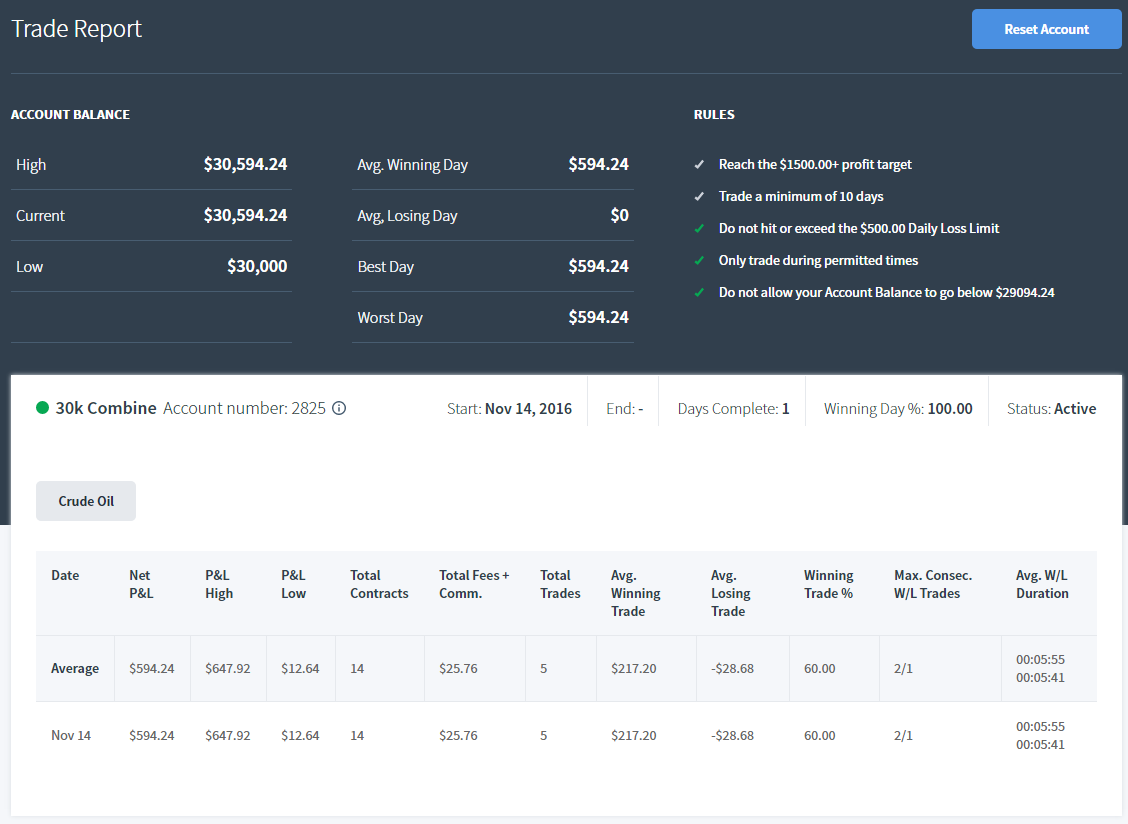This screenshot has width=1128, height=824.
Task: Click the Winning Trade % column header
Action: pos(829,584)
